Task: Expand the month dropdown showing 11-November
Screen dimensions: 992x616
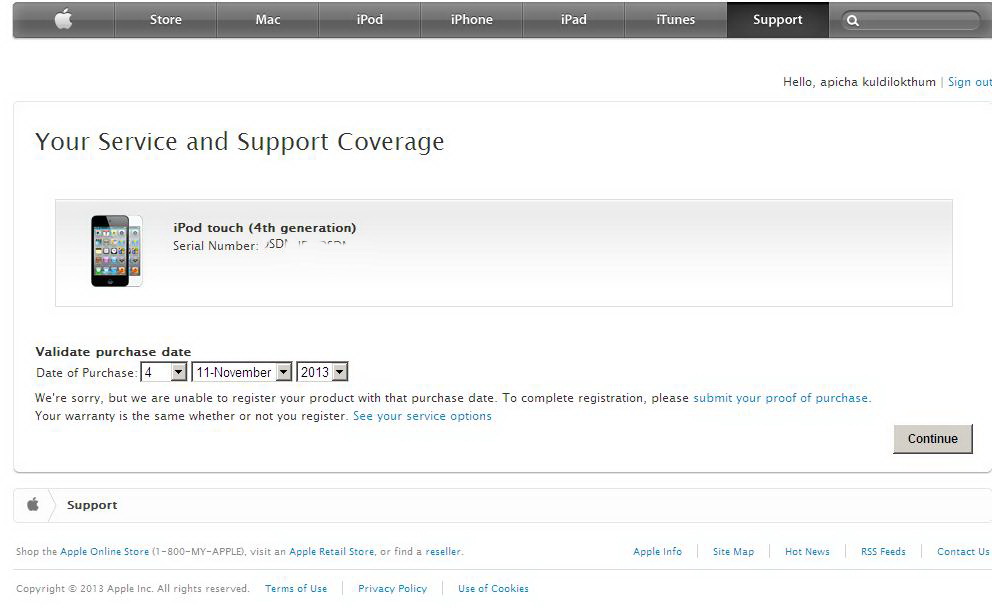Action: coord(242,372)
